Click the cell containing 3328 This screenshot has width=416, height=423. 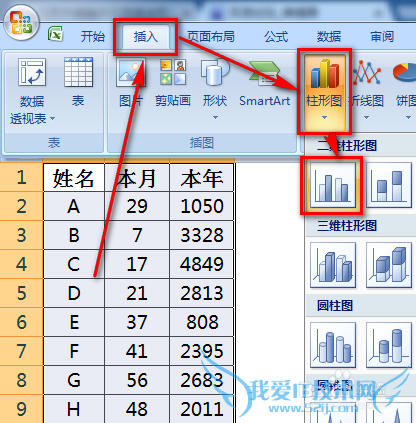[x=202, y=235]
